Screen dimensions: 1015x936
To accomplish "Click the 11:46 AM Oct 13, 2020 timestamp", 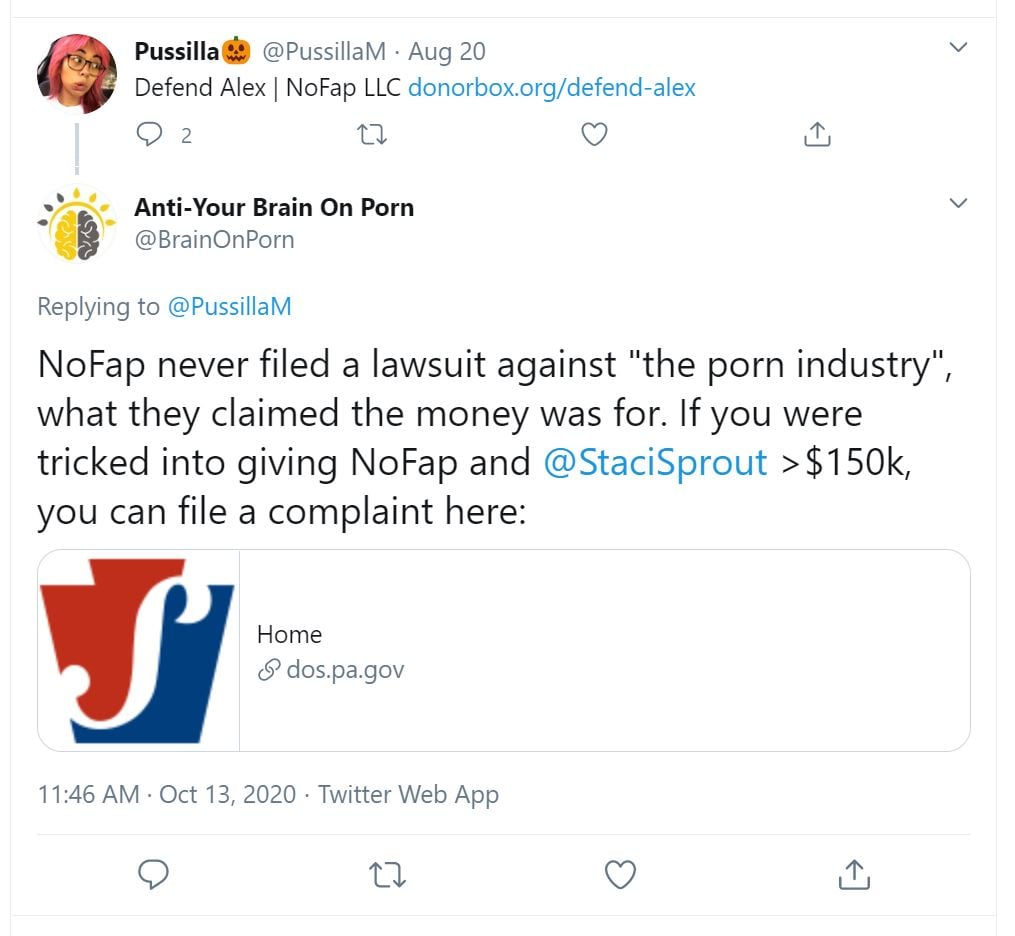I will [166, 795].
